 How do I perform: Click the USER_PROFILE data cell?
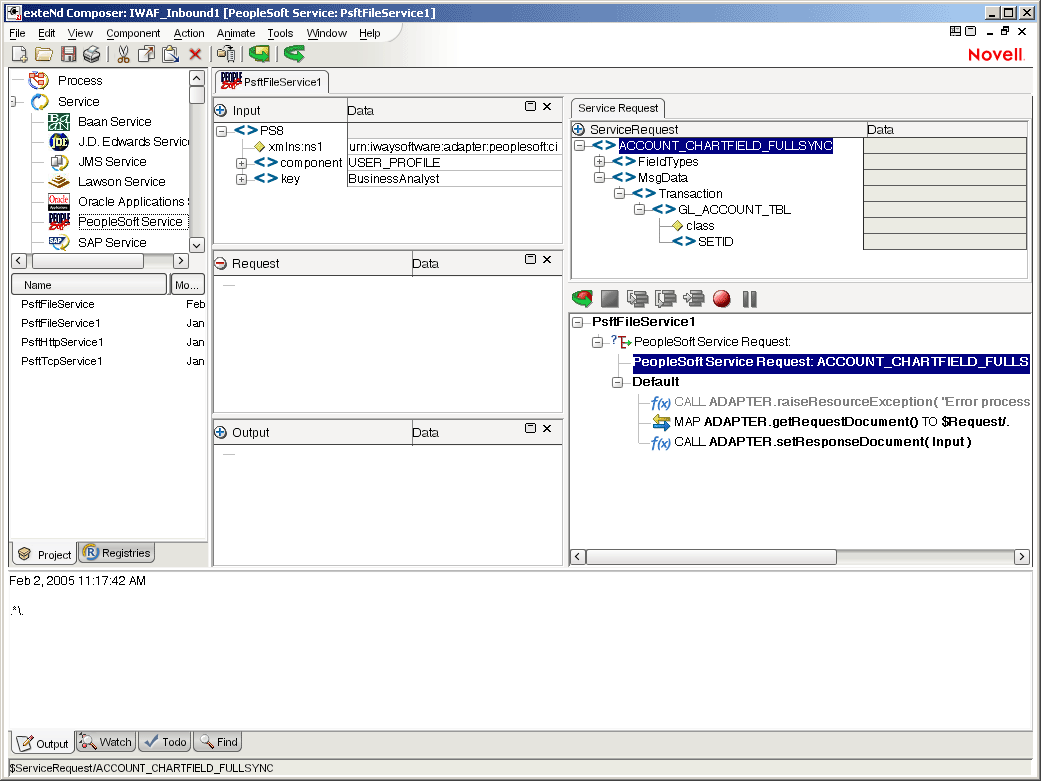tap(454, 163)
